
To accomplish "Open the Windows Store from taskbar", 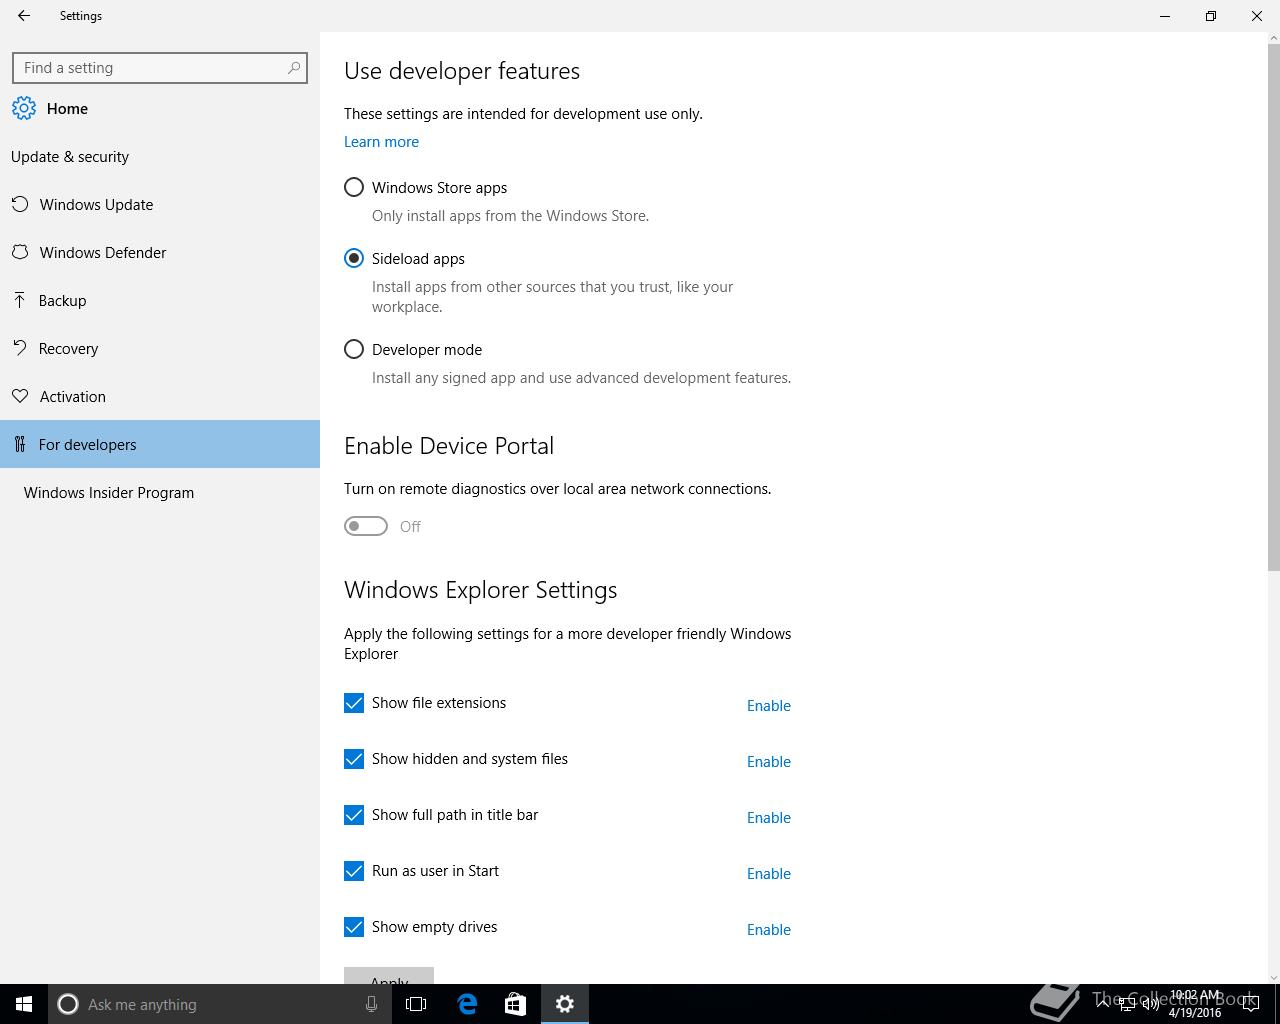I will coord(515,1004).
